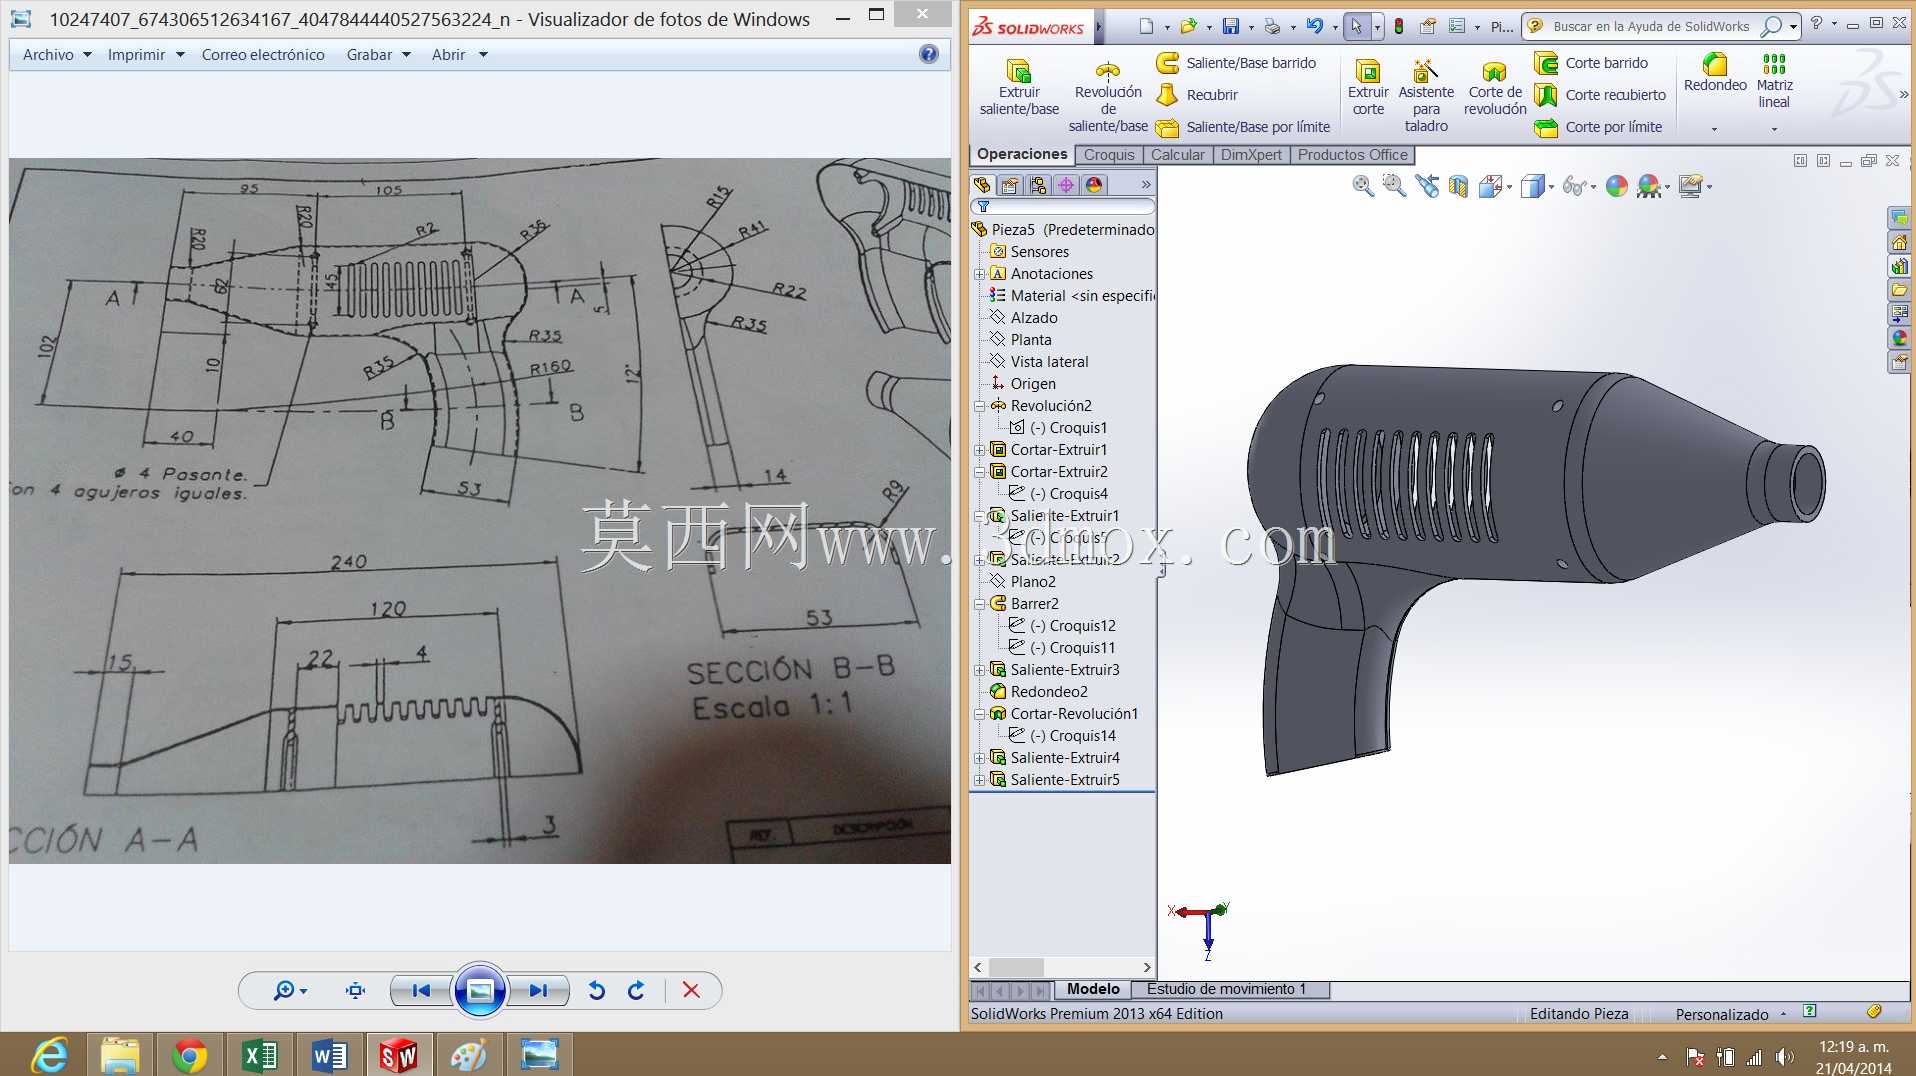Image resolution: width=1916 pixels, height=1076 pixels.
Task: Click the Previous view icon
Action: coord(1427,186)
